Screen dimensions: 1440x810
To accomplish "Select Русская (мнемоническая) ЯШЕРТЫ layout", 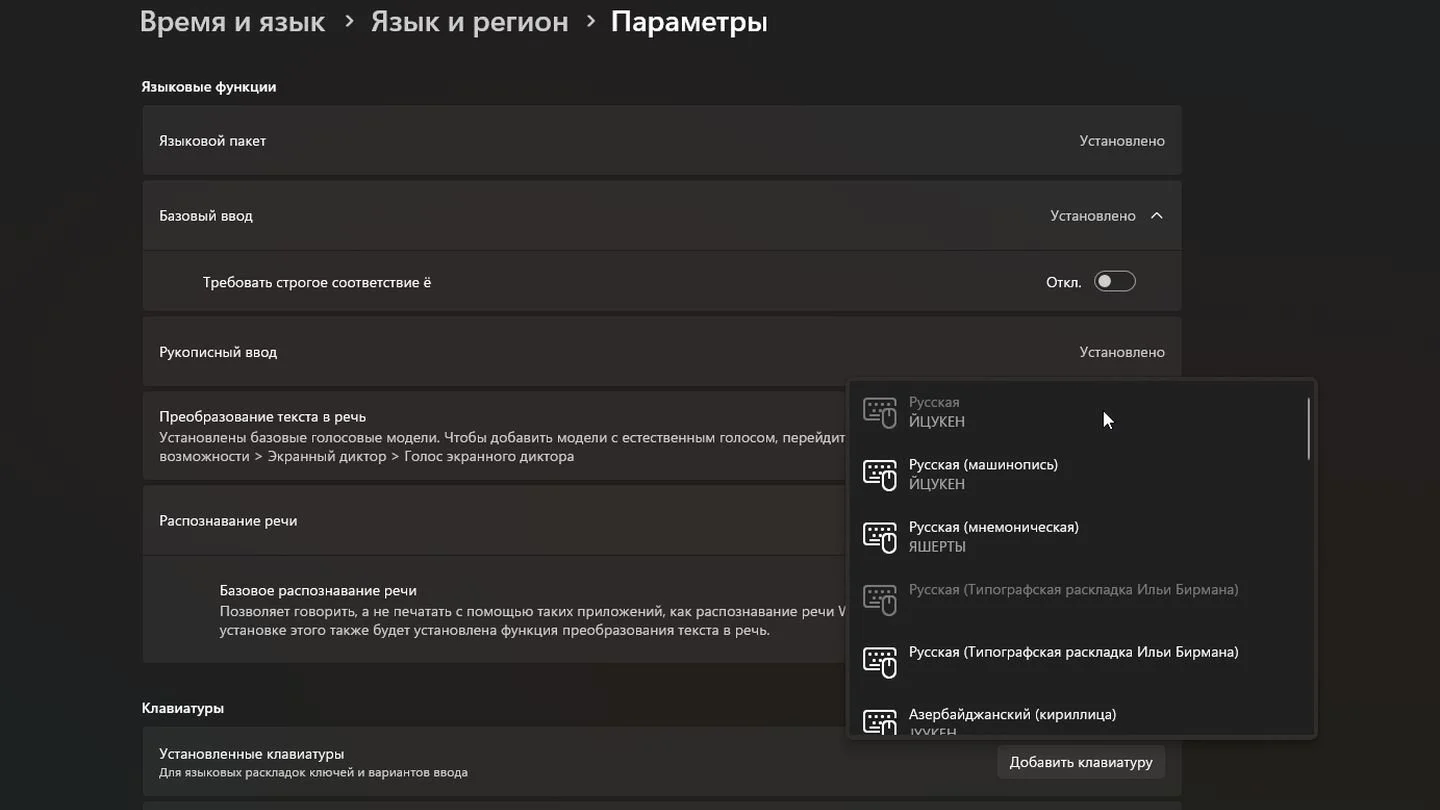I will [x=1080, y=537].
